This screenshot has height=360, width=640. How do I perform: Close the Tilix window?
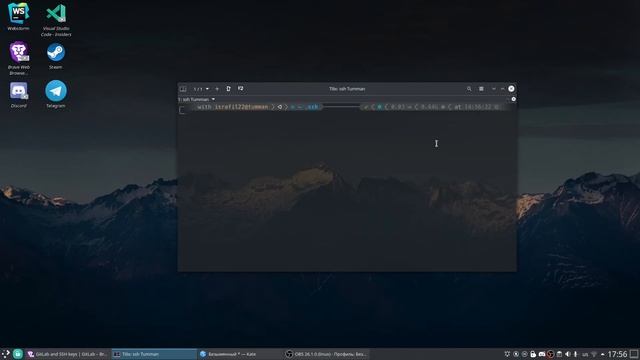511,89
